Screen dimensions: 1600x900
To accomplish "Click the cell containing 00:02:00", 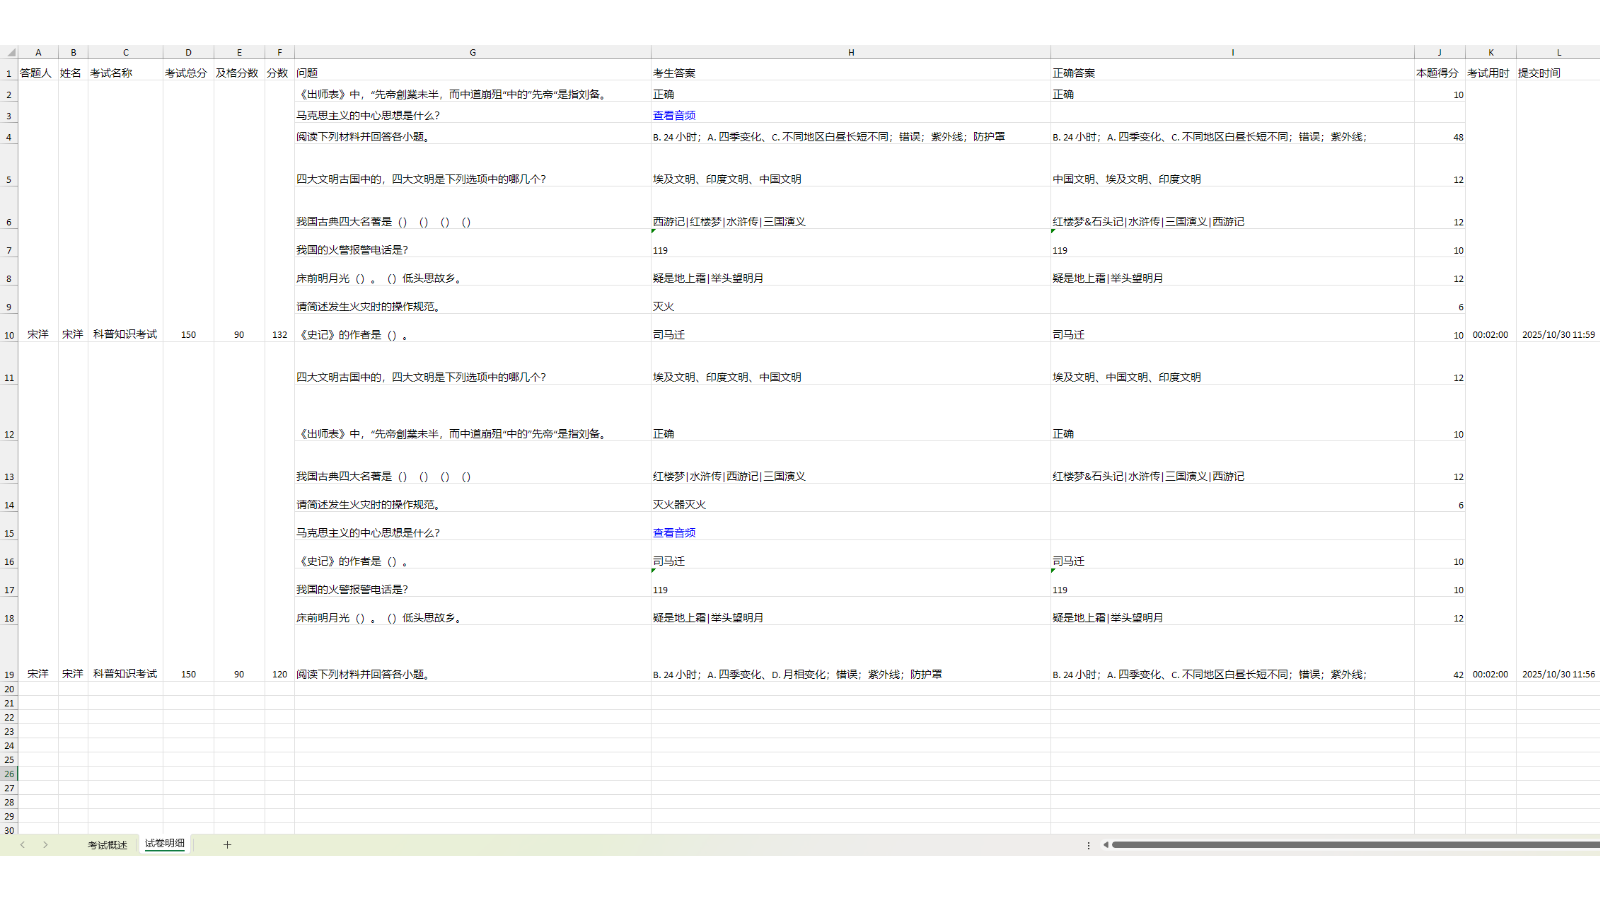I will pyautogui.click(x=1490, y=334).
